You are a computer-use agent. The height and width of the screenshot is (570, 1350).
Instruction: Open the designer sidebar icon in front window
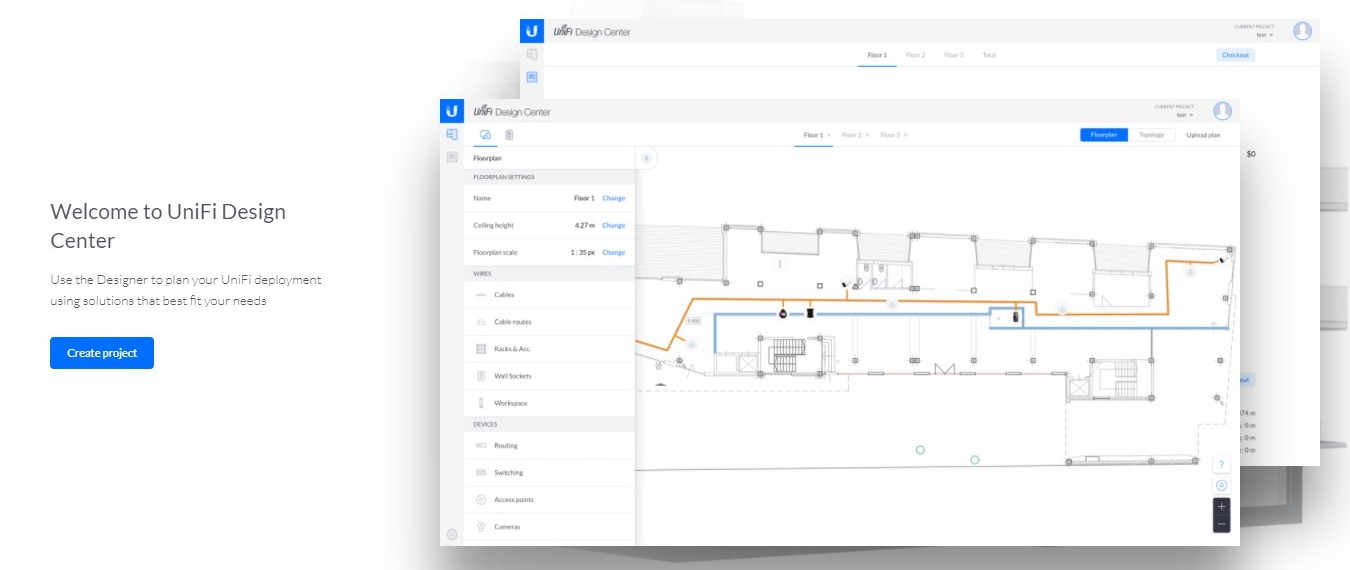click(x=452, y=134)
